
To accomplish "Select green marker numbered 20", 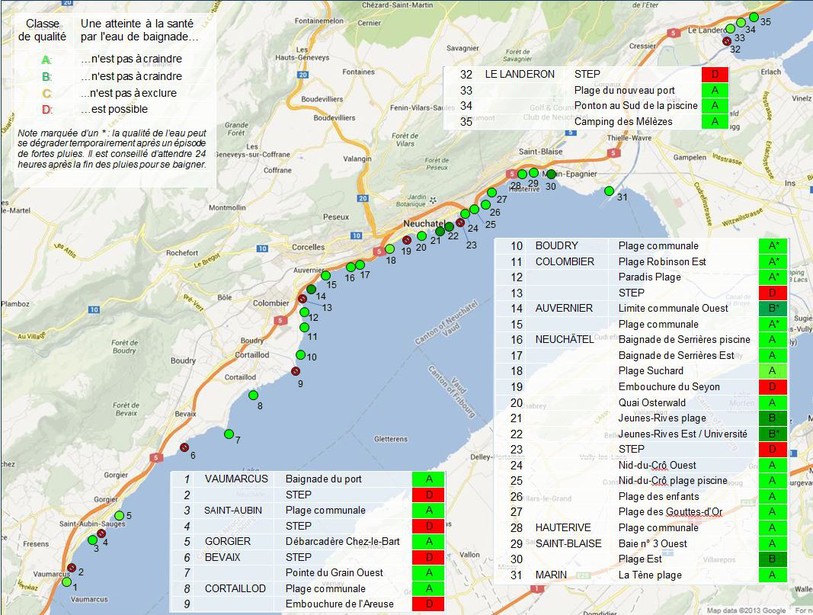I will 422,236.
